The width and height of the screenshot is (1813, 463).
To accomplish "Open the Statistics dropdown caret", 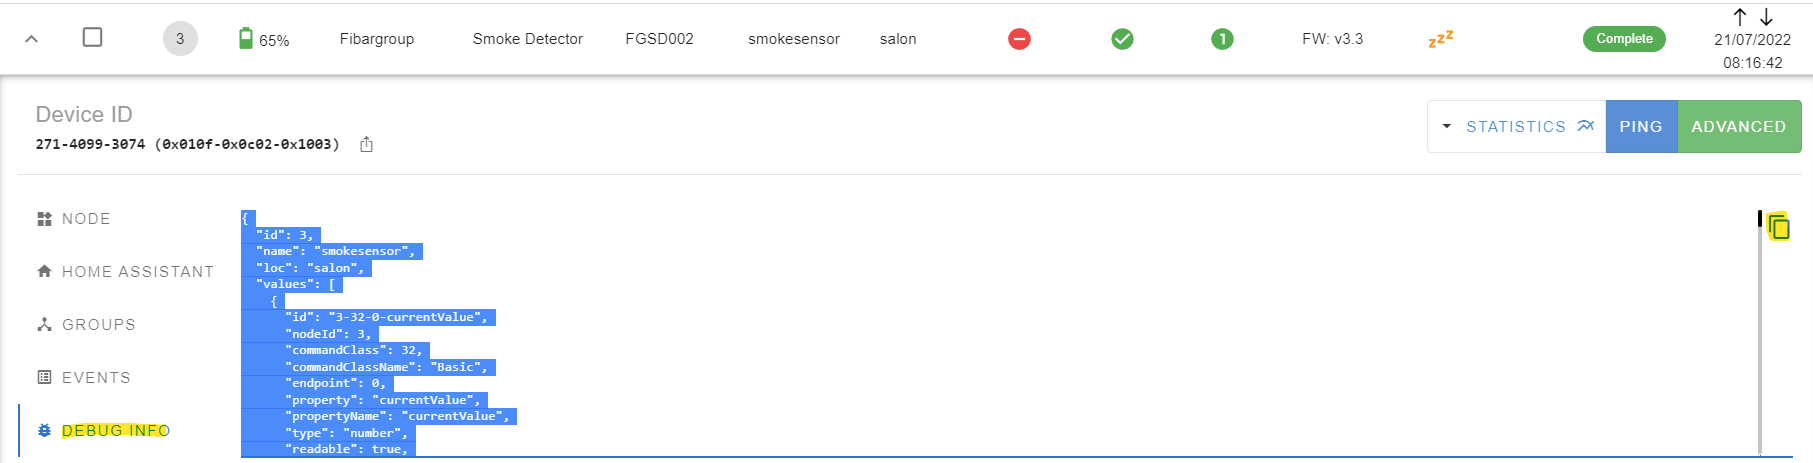I will coord(1446,127).
